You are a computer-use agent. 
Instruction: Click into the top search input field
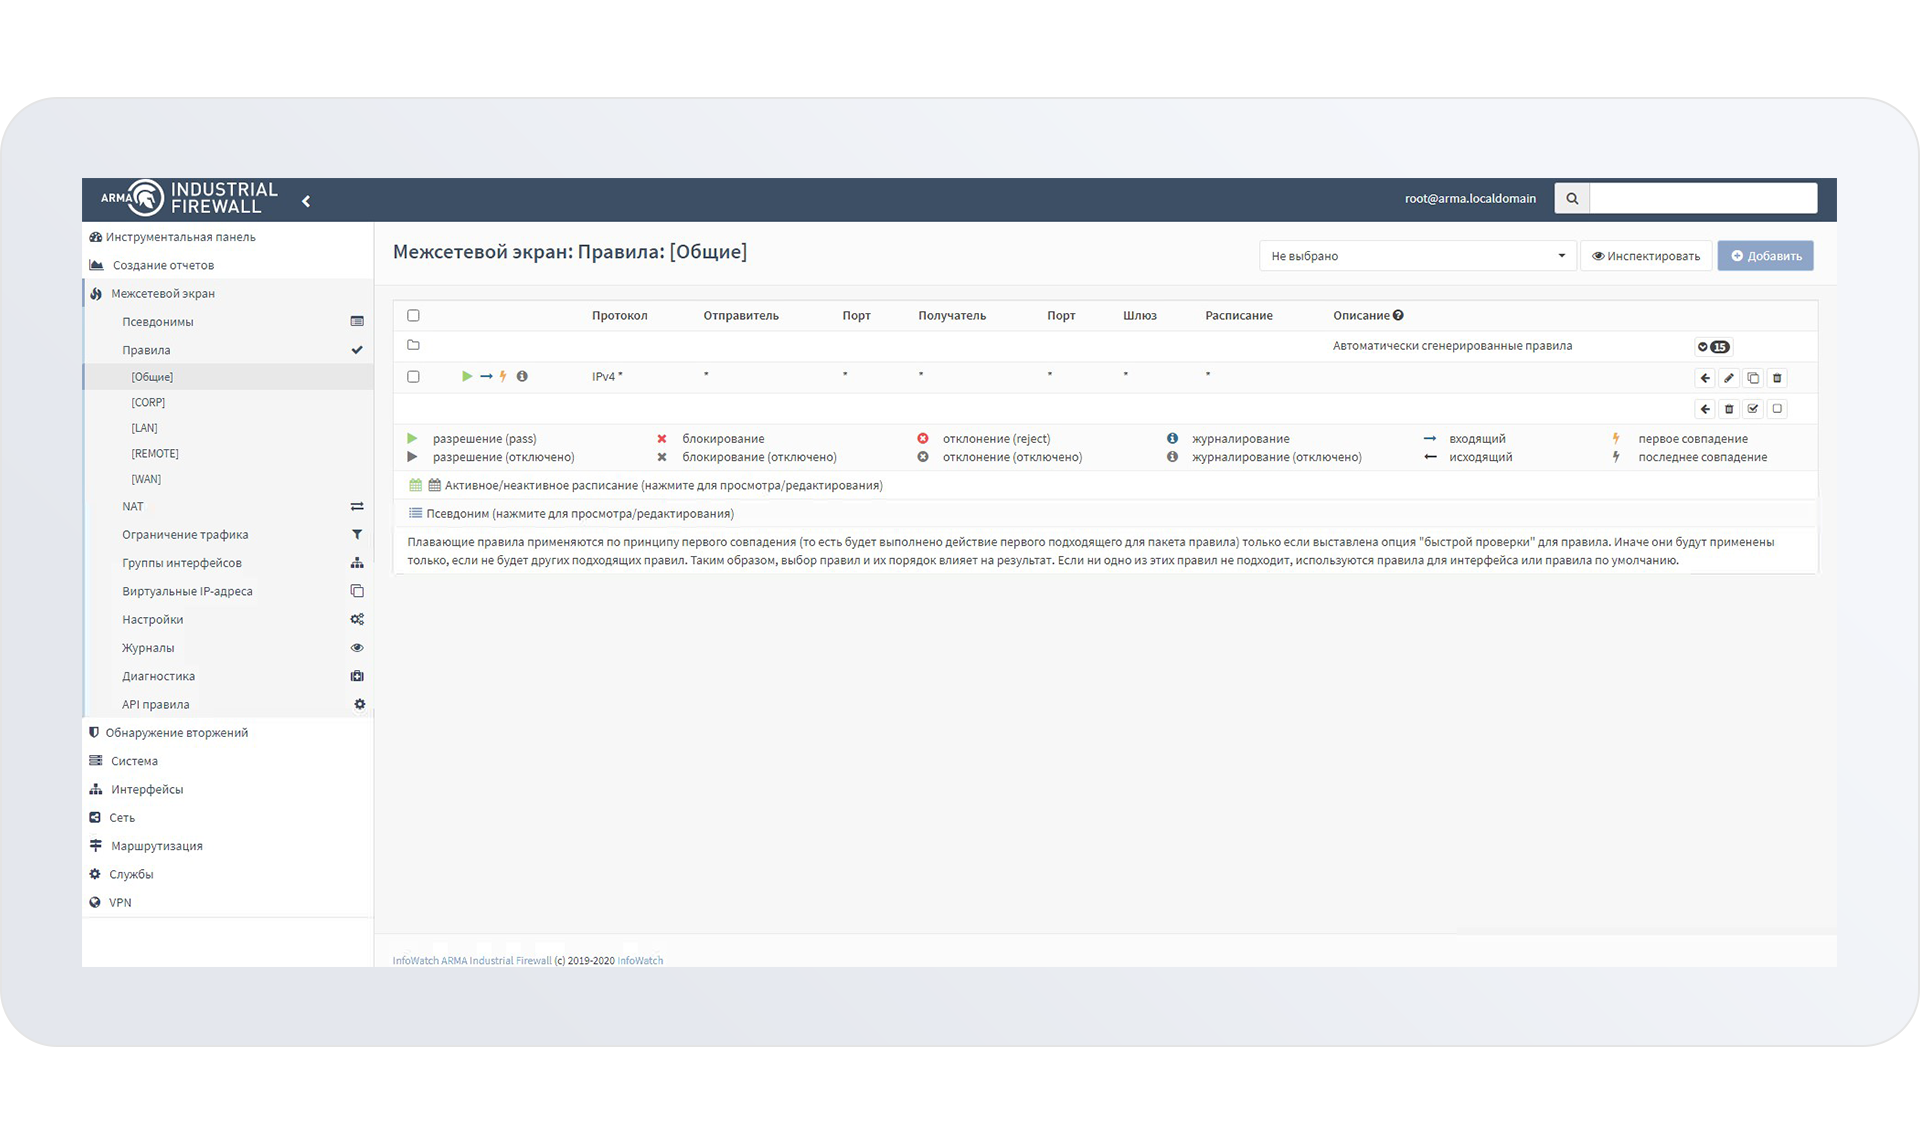1703,198
